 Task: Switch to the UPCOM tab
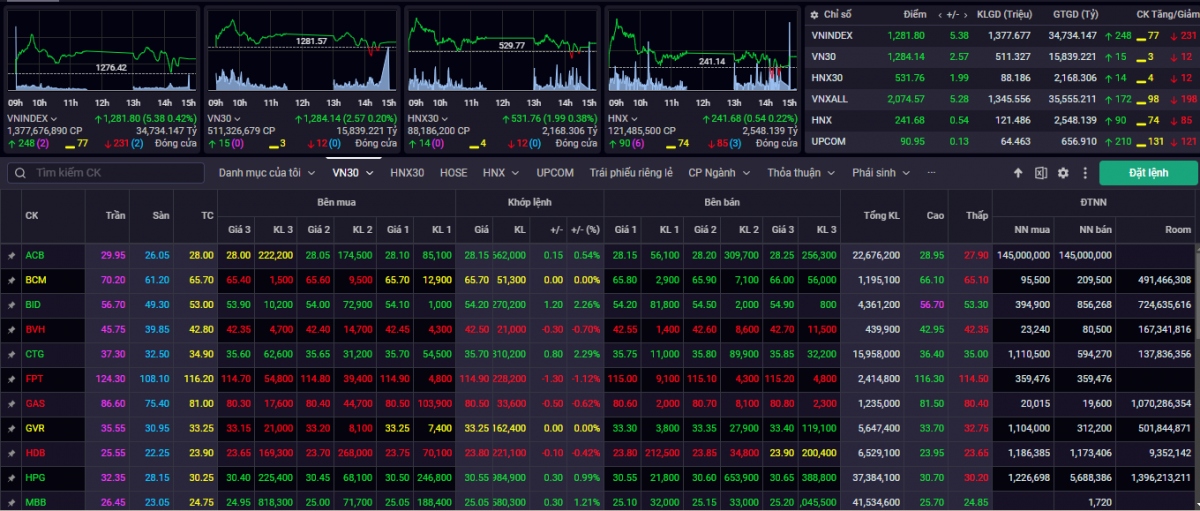pos(555,172)
